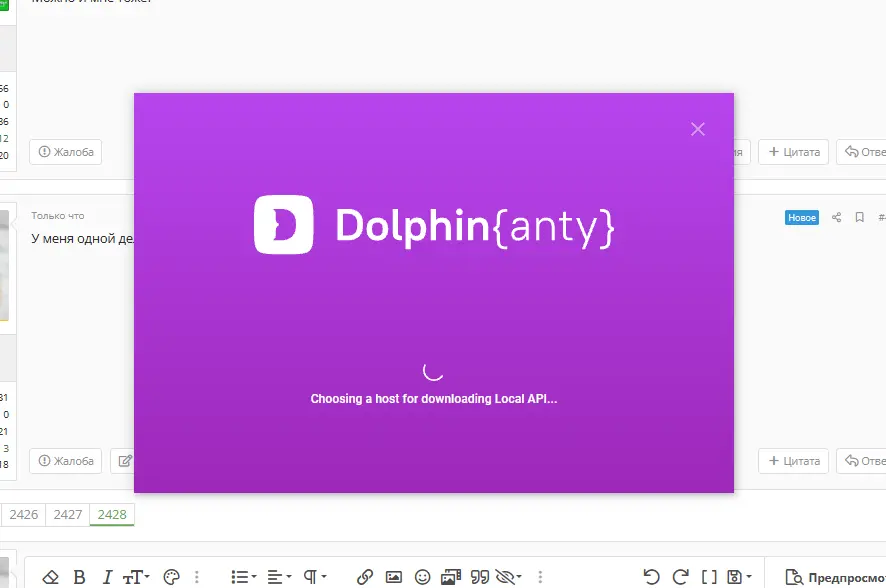Image resolution: width=886 pixels, height=588 pixels.
Task: Insert a quote block
Action: (480, 577)
